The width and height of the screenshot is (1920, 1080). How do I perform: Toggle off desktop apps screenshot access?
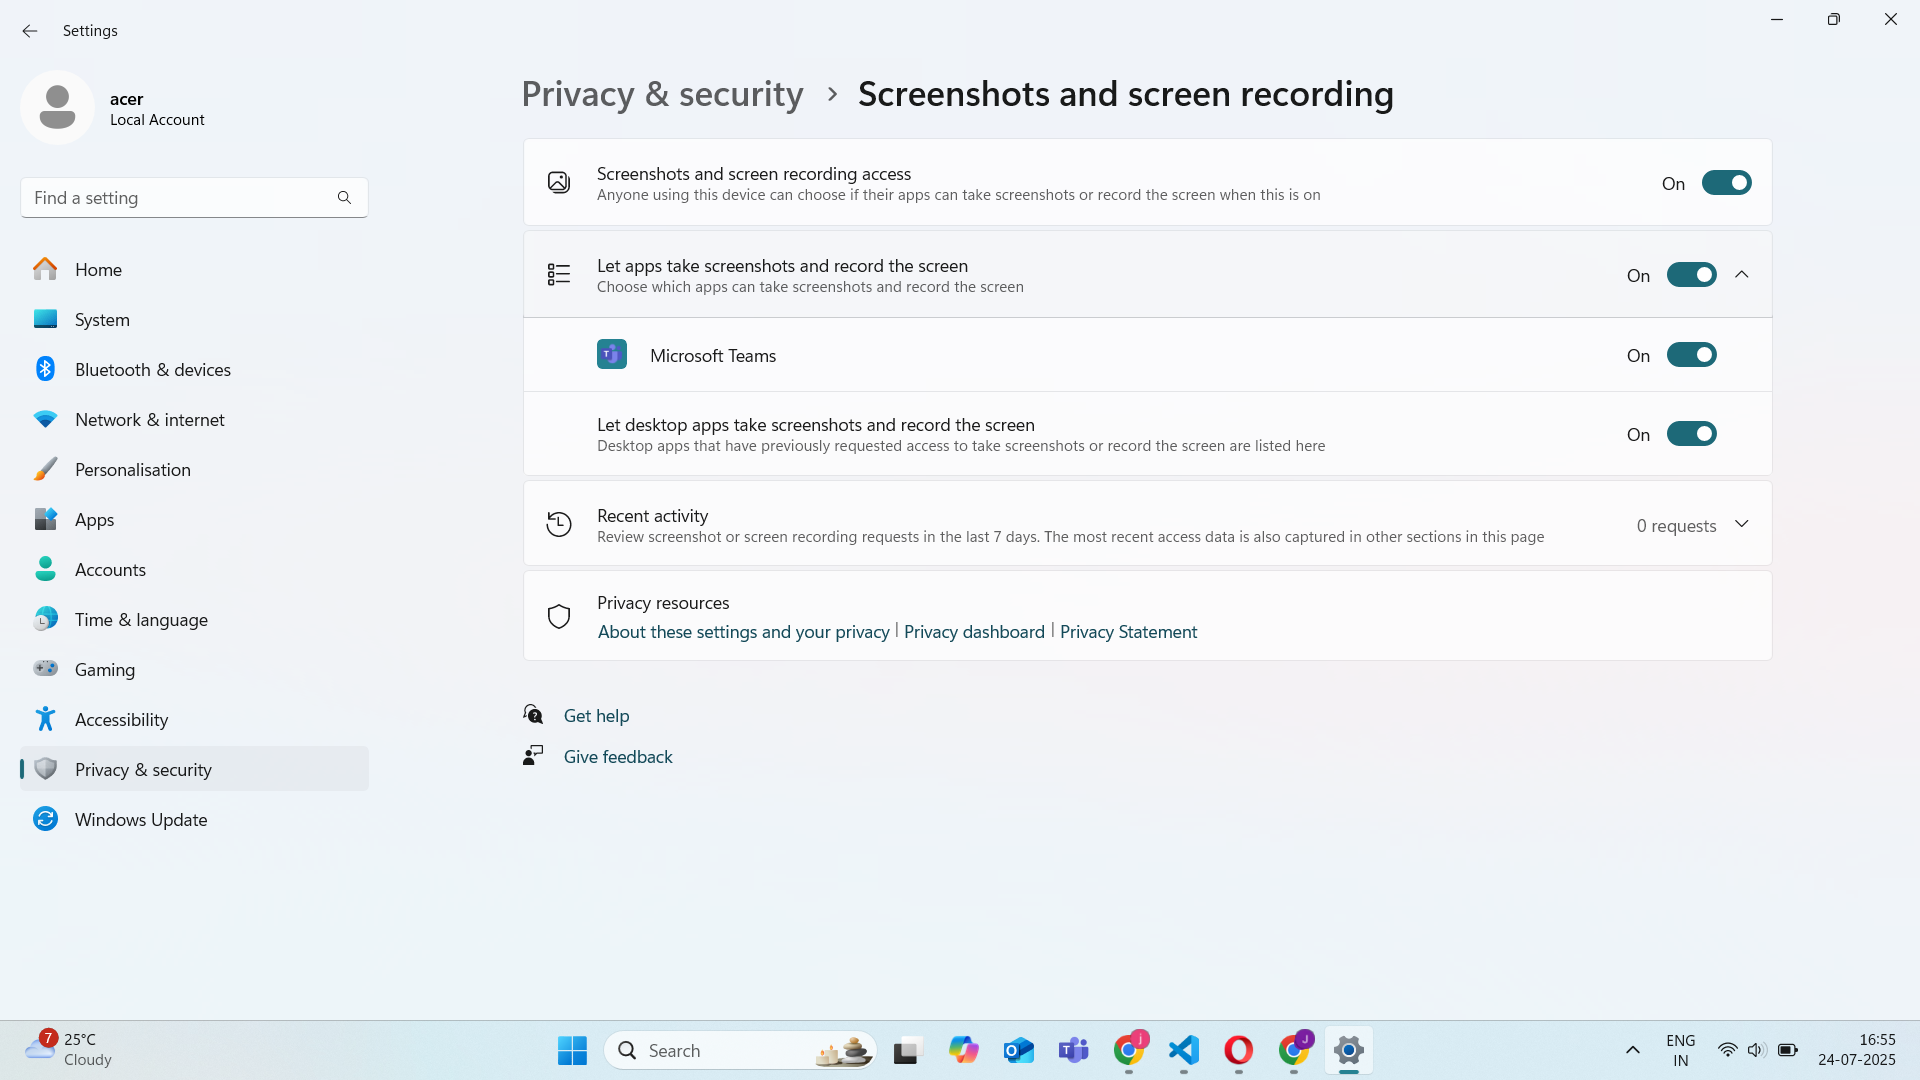coord(1691,434)
